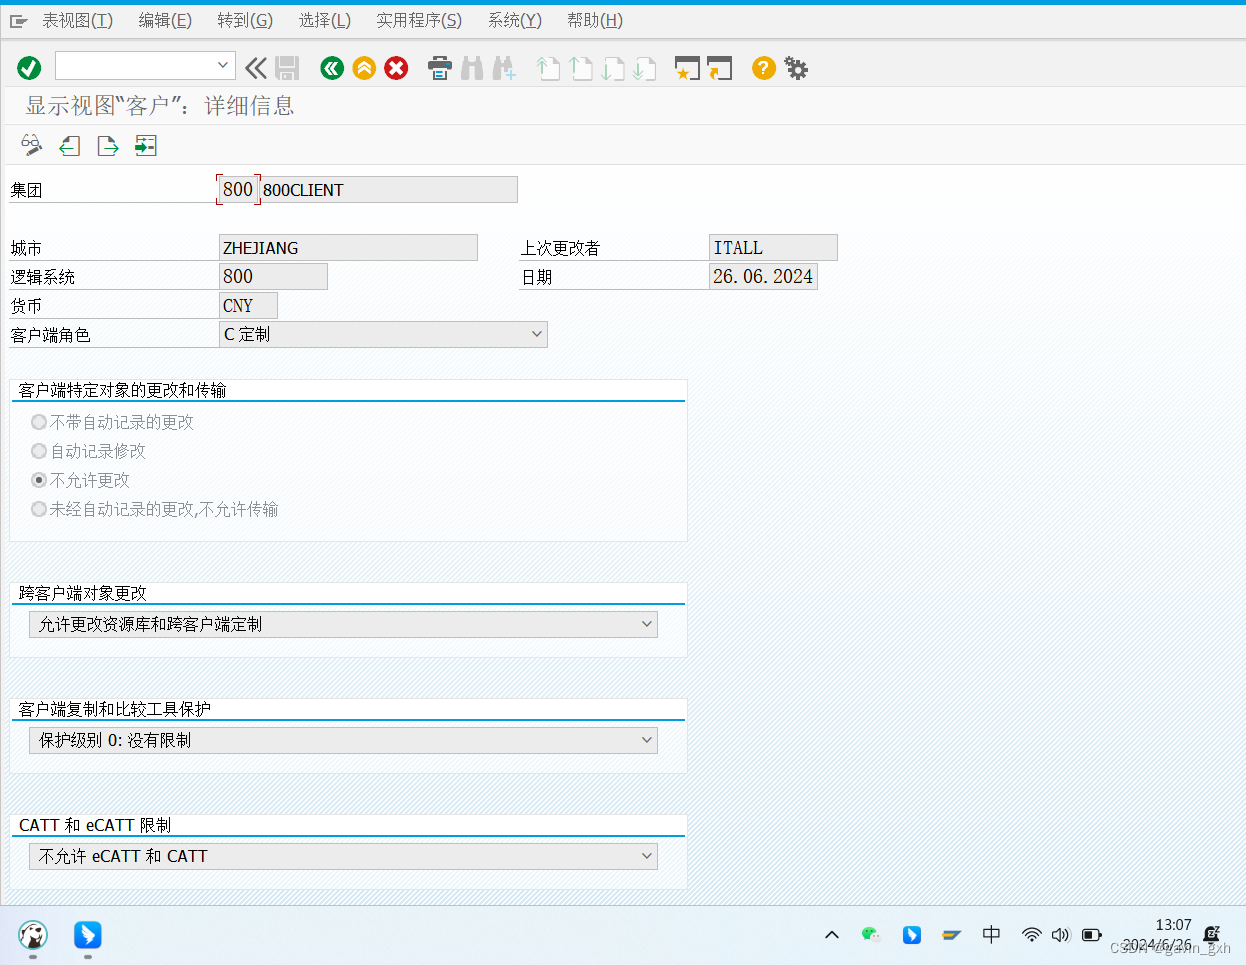The image size is (1246, 965).
Task: Select another entry icon with green arrow
Action: tap(145, 145)
